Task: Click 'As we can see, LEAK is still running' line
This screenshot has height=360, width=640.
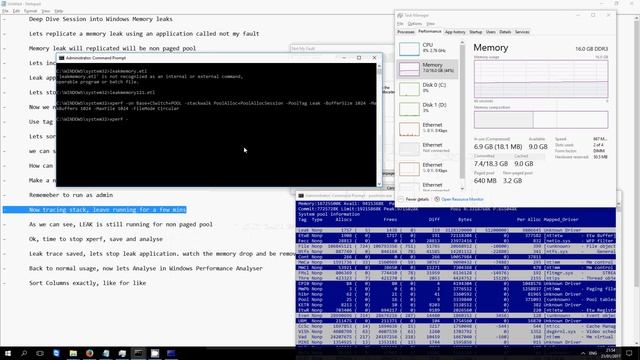Action: coord(120,224)
